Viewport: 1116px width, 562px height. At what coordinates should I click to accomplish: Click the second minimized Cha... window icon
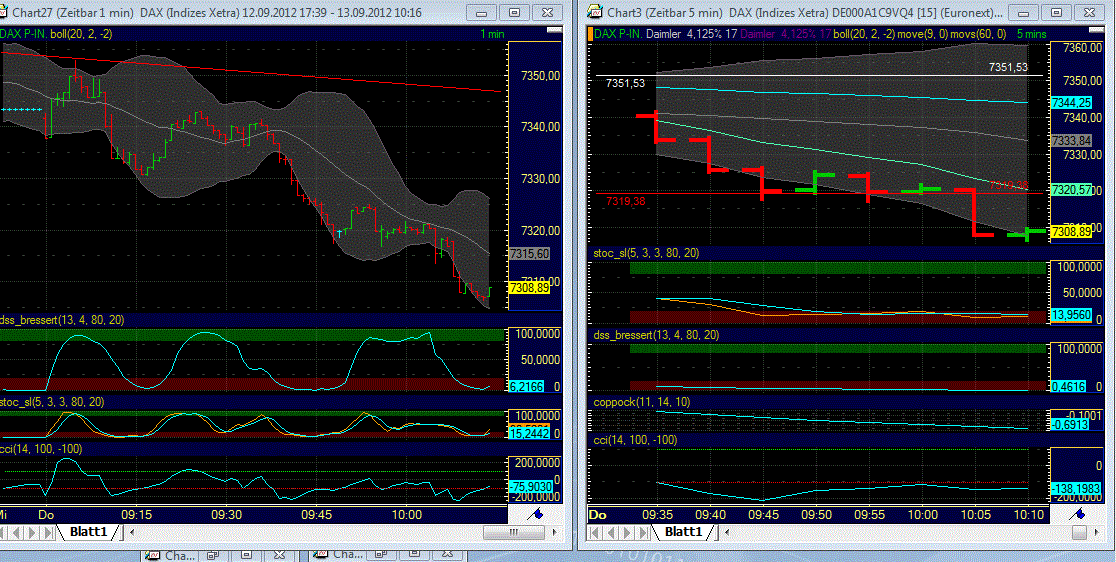coord(321,555)
